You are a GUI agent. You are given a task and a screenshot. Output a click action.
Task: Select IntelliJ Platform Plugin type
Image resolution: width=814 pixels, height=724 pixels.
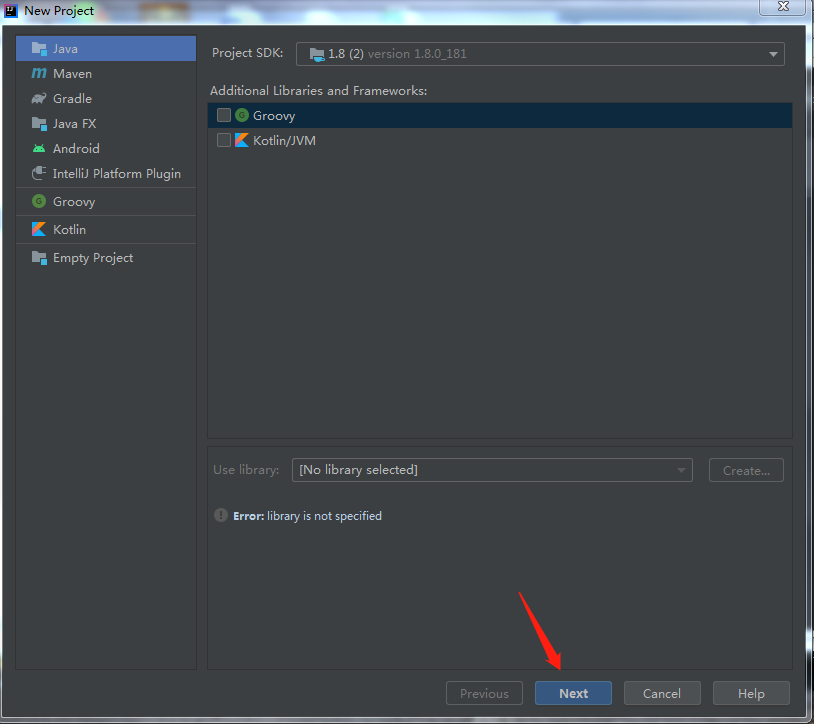106,173
